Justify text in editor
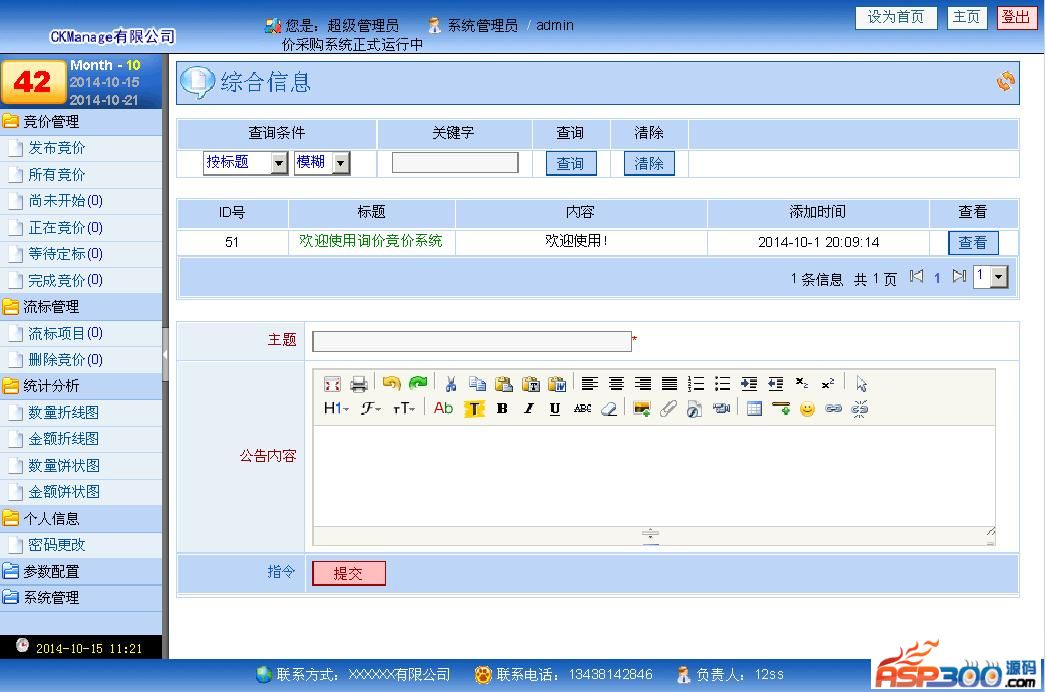The width and height of the screenshot is (1046, 692). click(x=669, y=384)
